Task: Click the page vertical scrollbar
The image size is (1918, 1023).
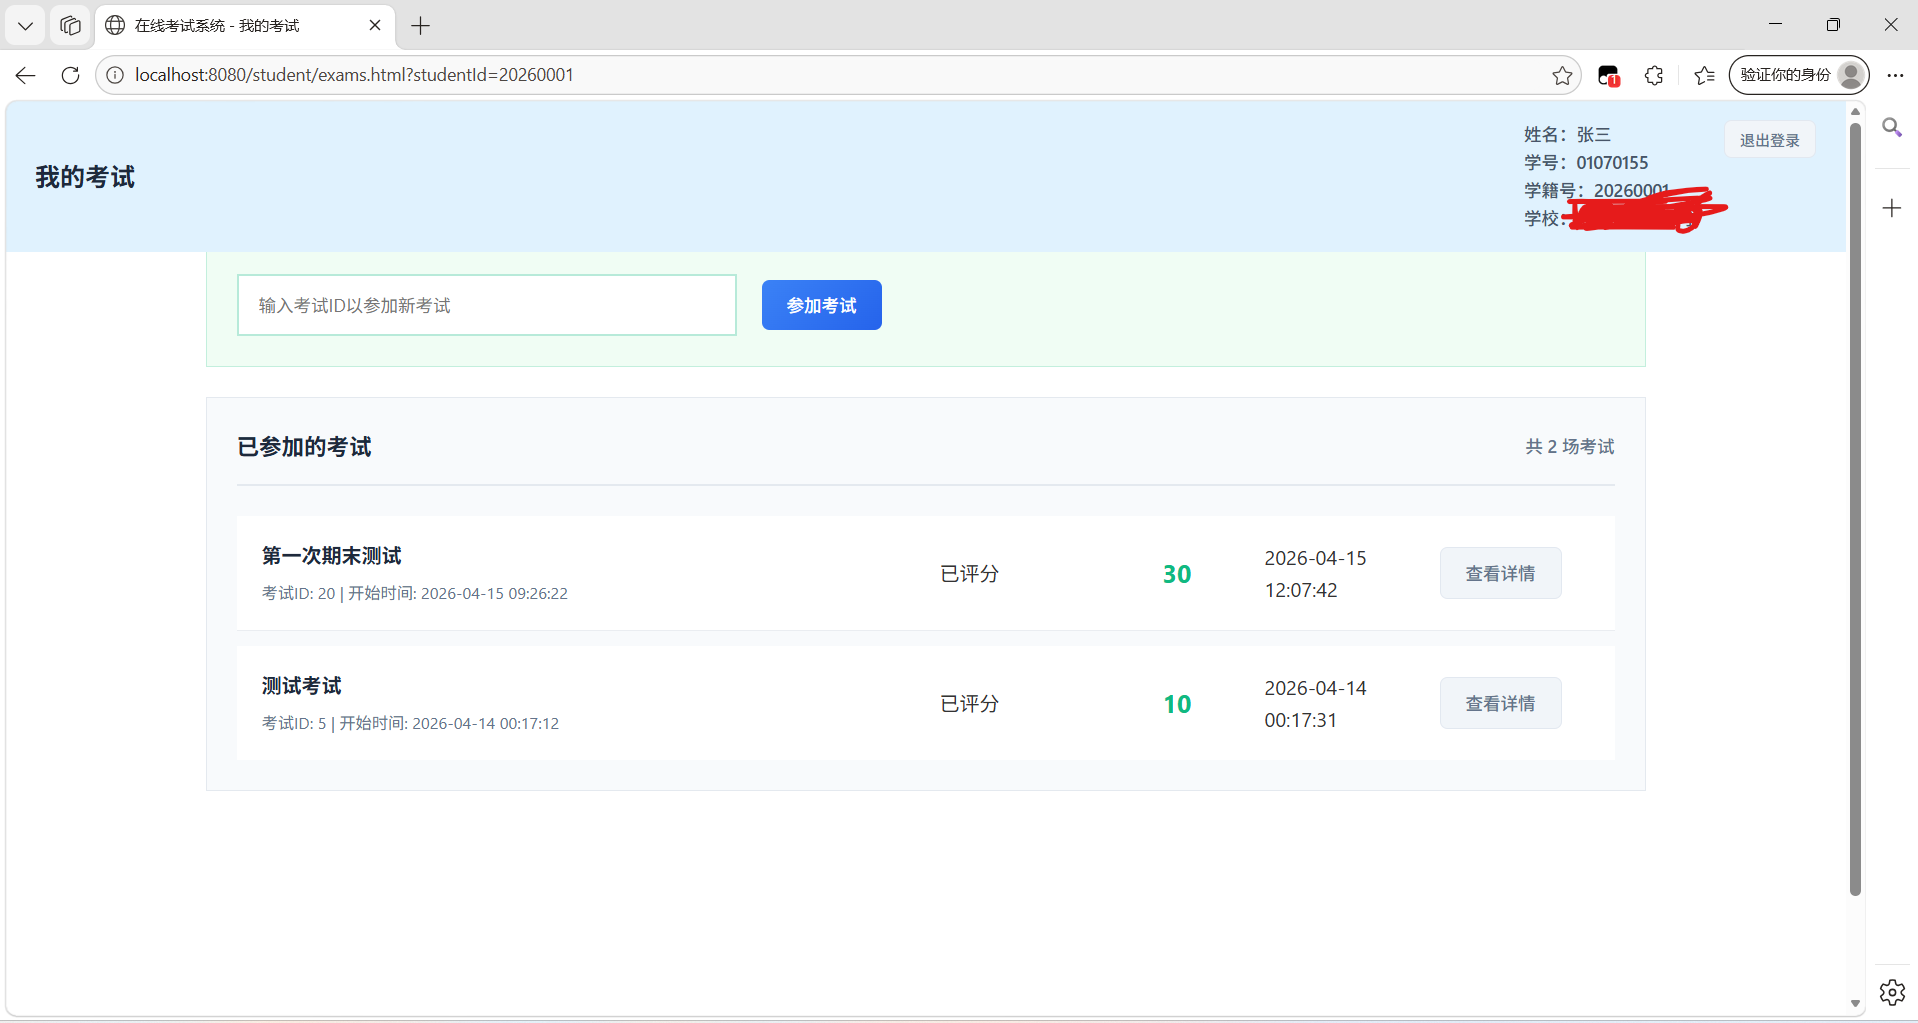Action: pyautogui.click(x=1855, y=500)
